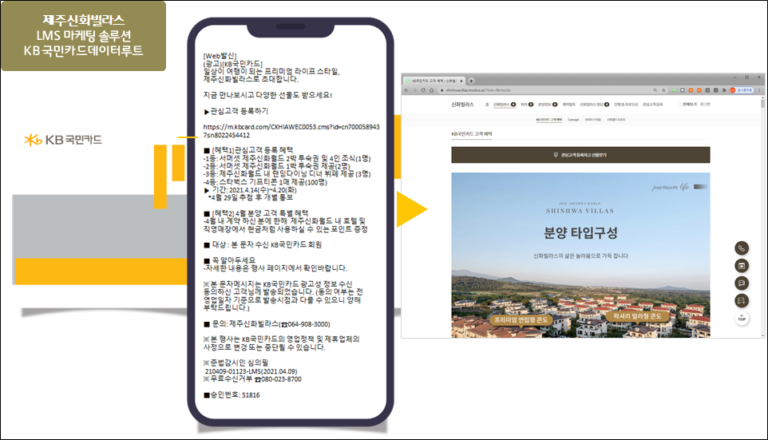The width and height of the screenshot is (768, 440).
Task: Close the KB국민카드 browser tab
Action: (461, 81)
